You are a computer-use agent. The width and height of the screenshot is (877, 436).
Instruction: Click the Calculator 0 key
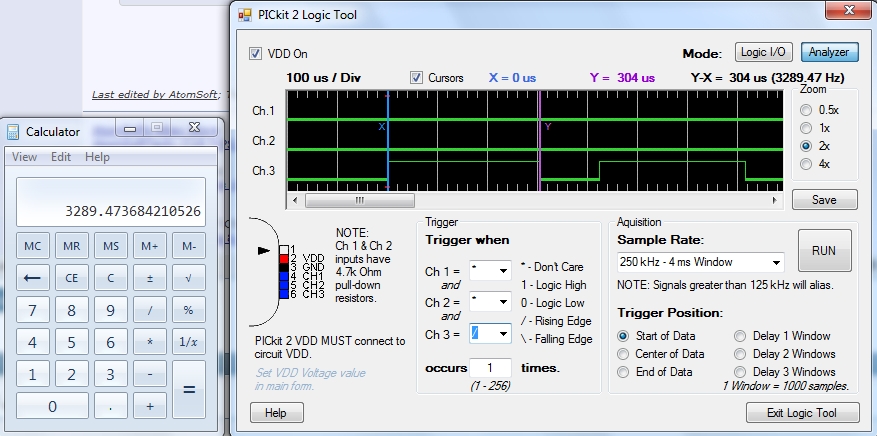coord(52,406)
